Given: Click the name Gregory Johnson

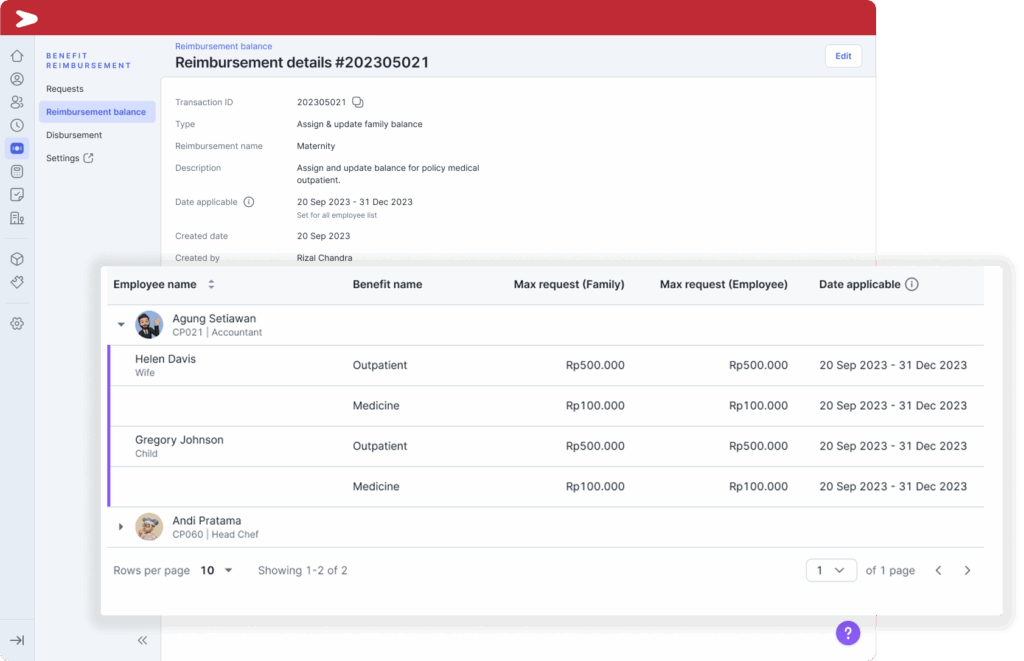Looking at the screenshot, I should point(179,440).
